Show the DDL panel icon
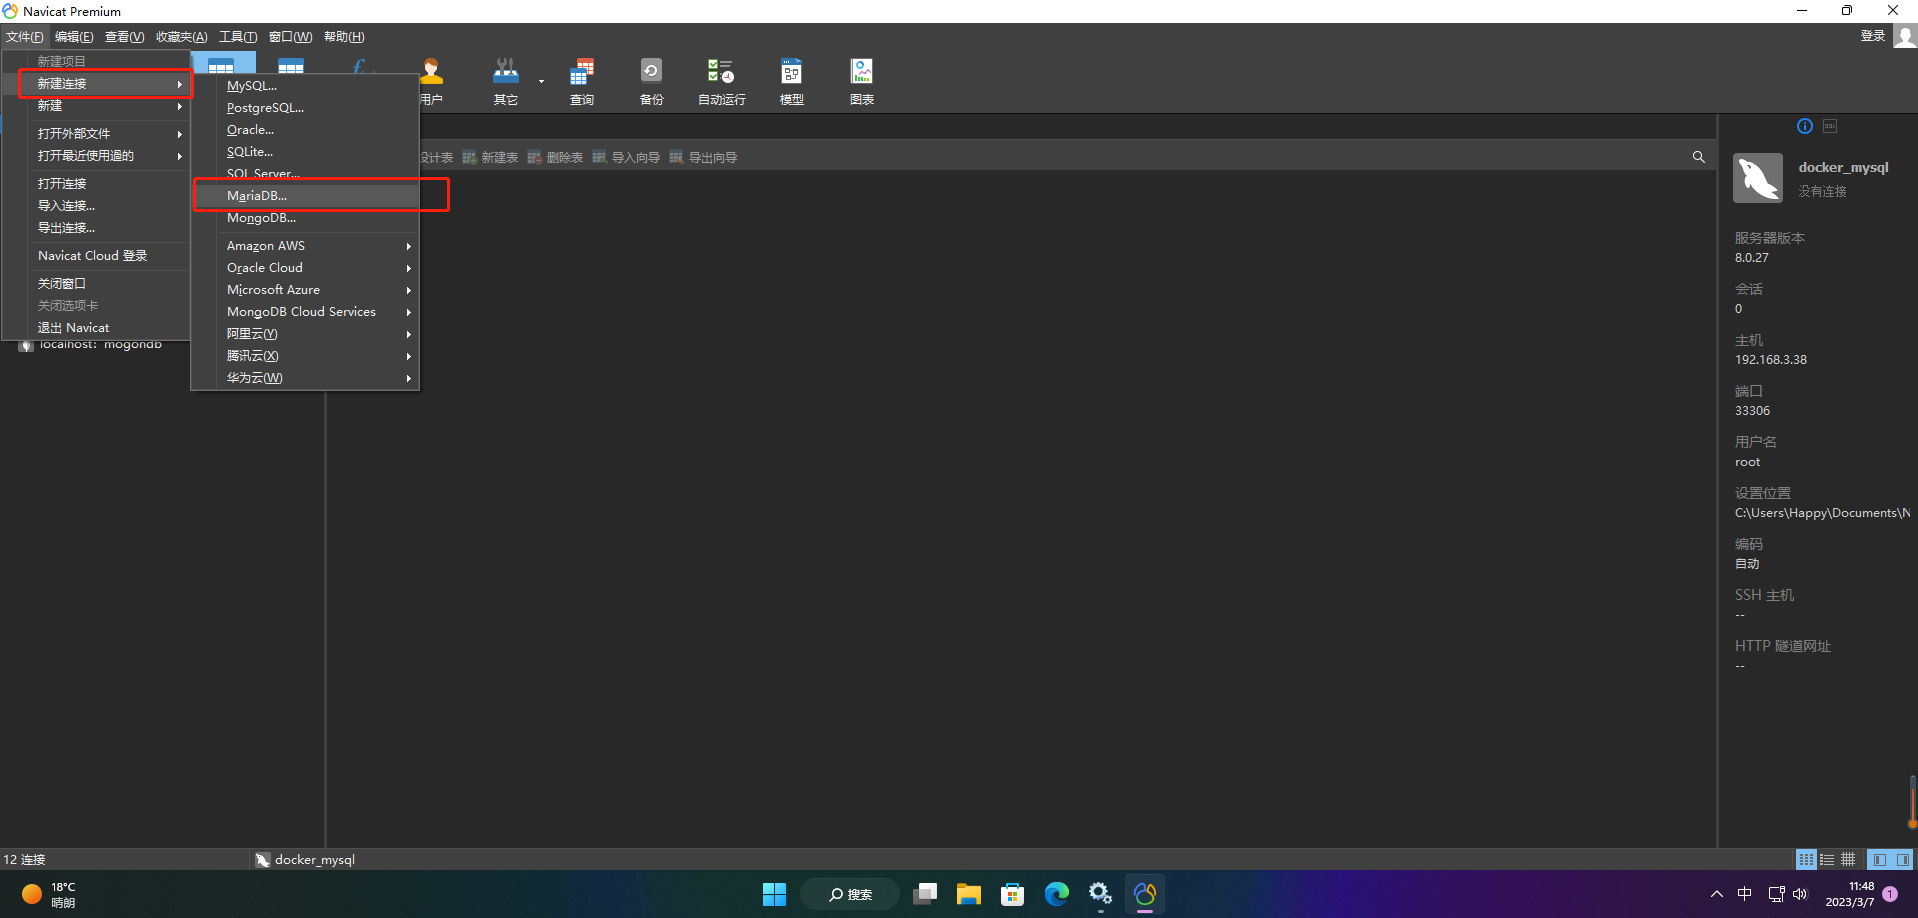 point(1830,126)
